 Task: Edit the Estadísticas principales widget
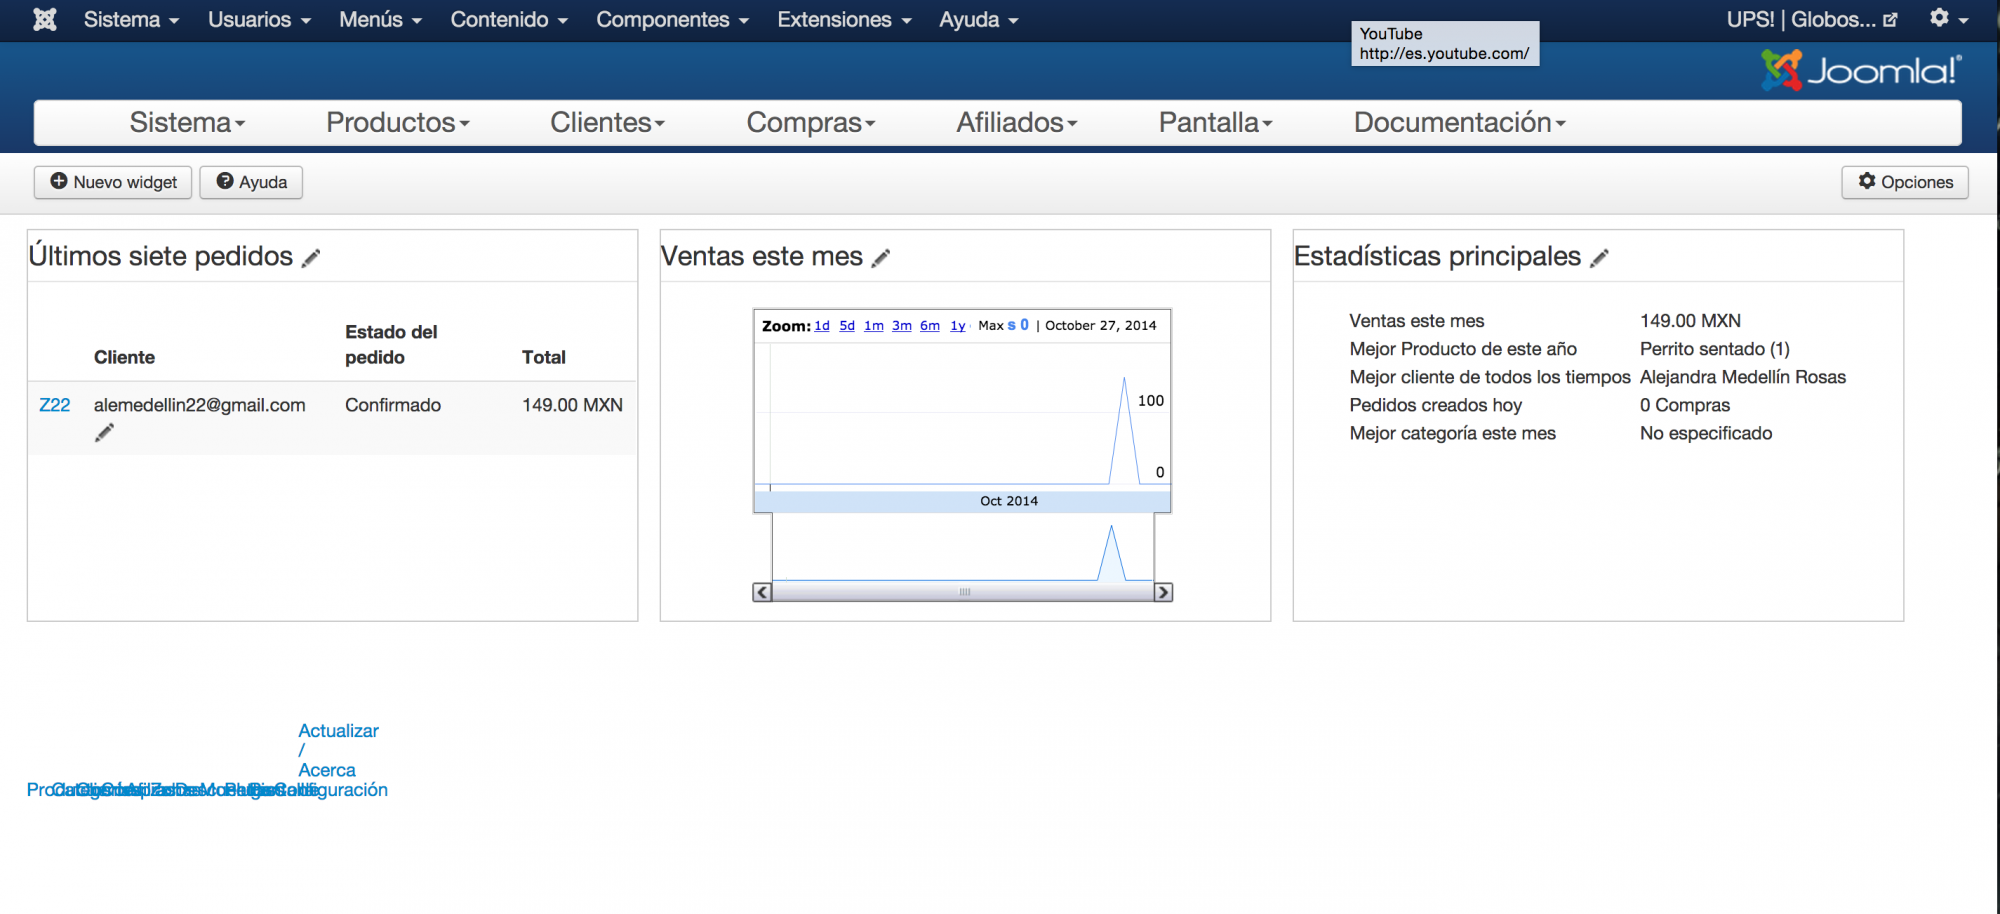click(x=1599, y=258)
